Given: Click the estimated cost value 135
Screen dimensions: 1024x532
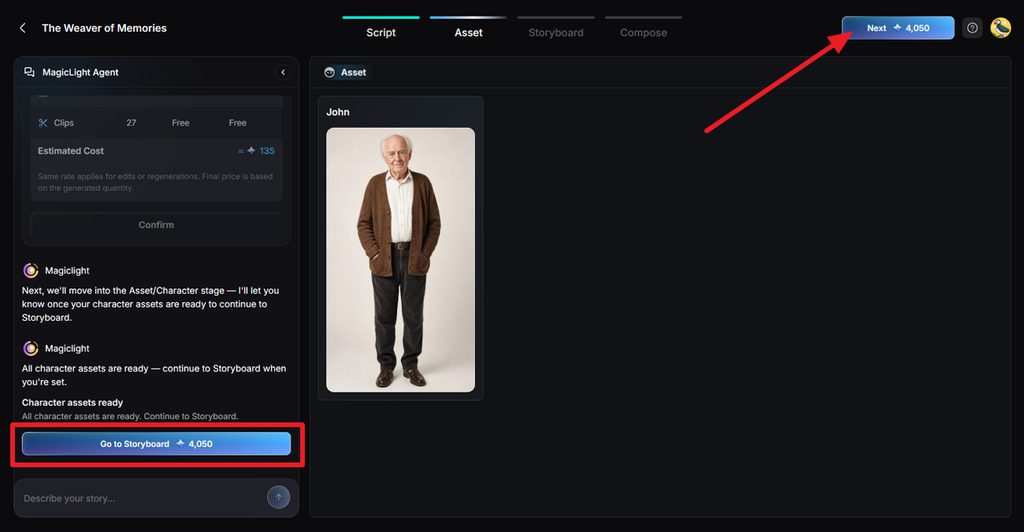Looking at the screenshot, I should 266,151.
